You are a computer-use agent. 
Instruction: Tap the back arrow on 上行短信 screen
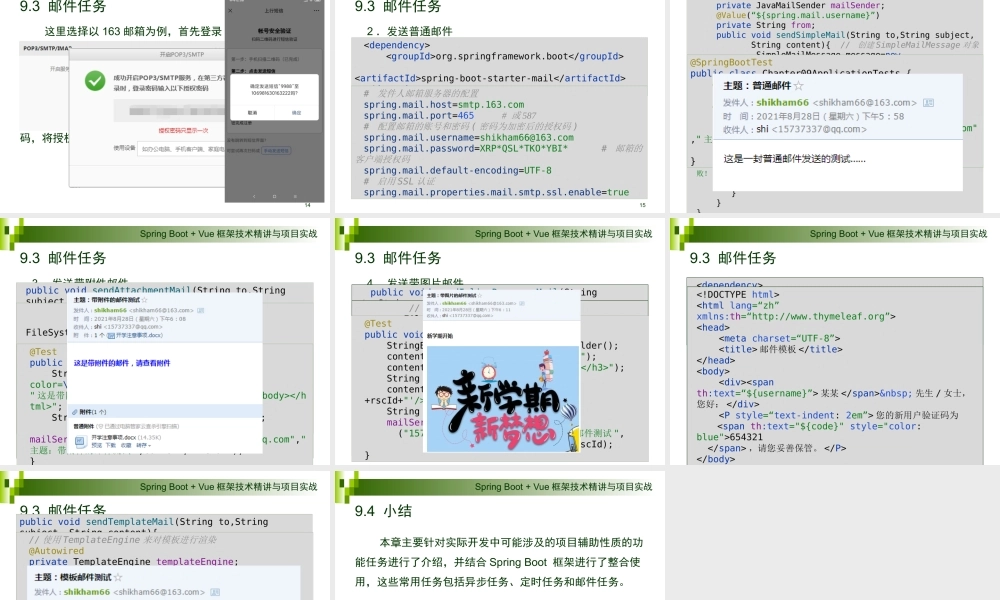(x=232, y=10)
